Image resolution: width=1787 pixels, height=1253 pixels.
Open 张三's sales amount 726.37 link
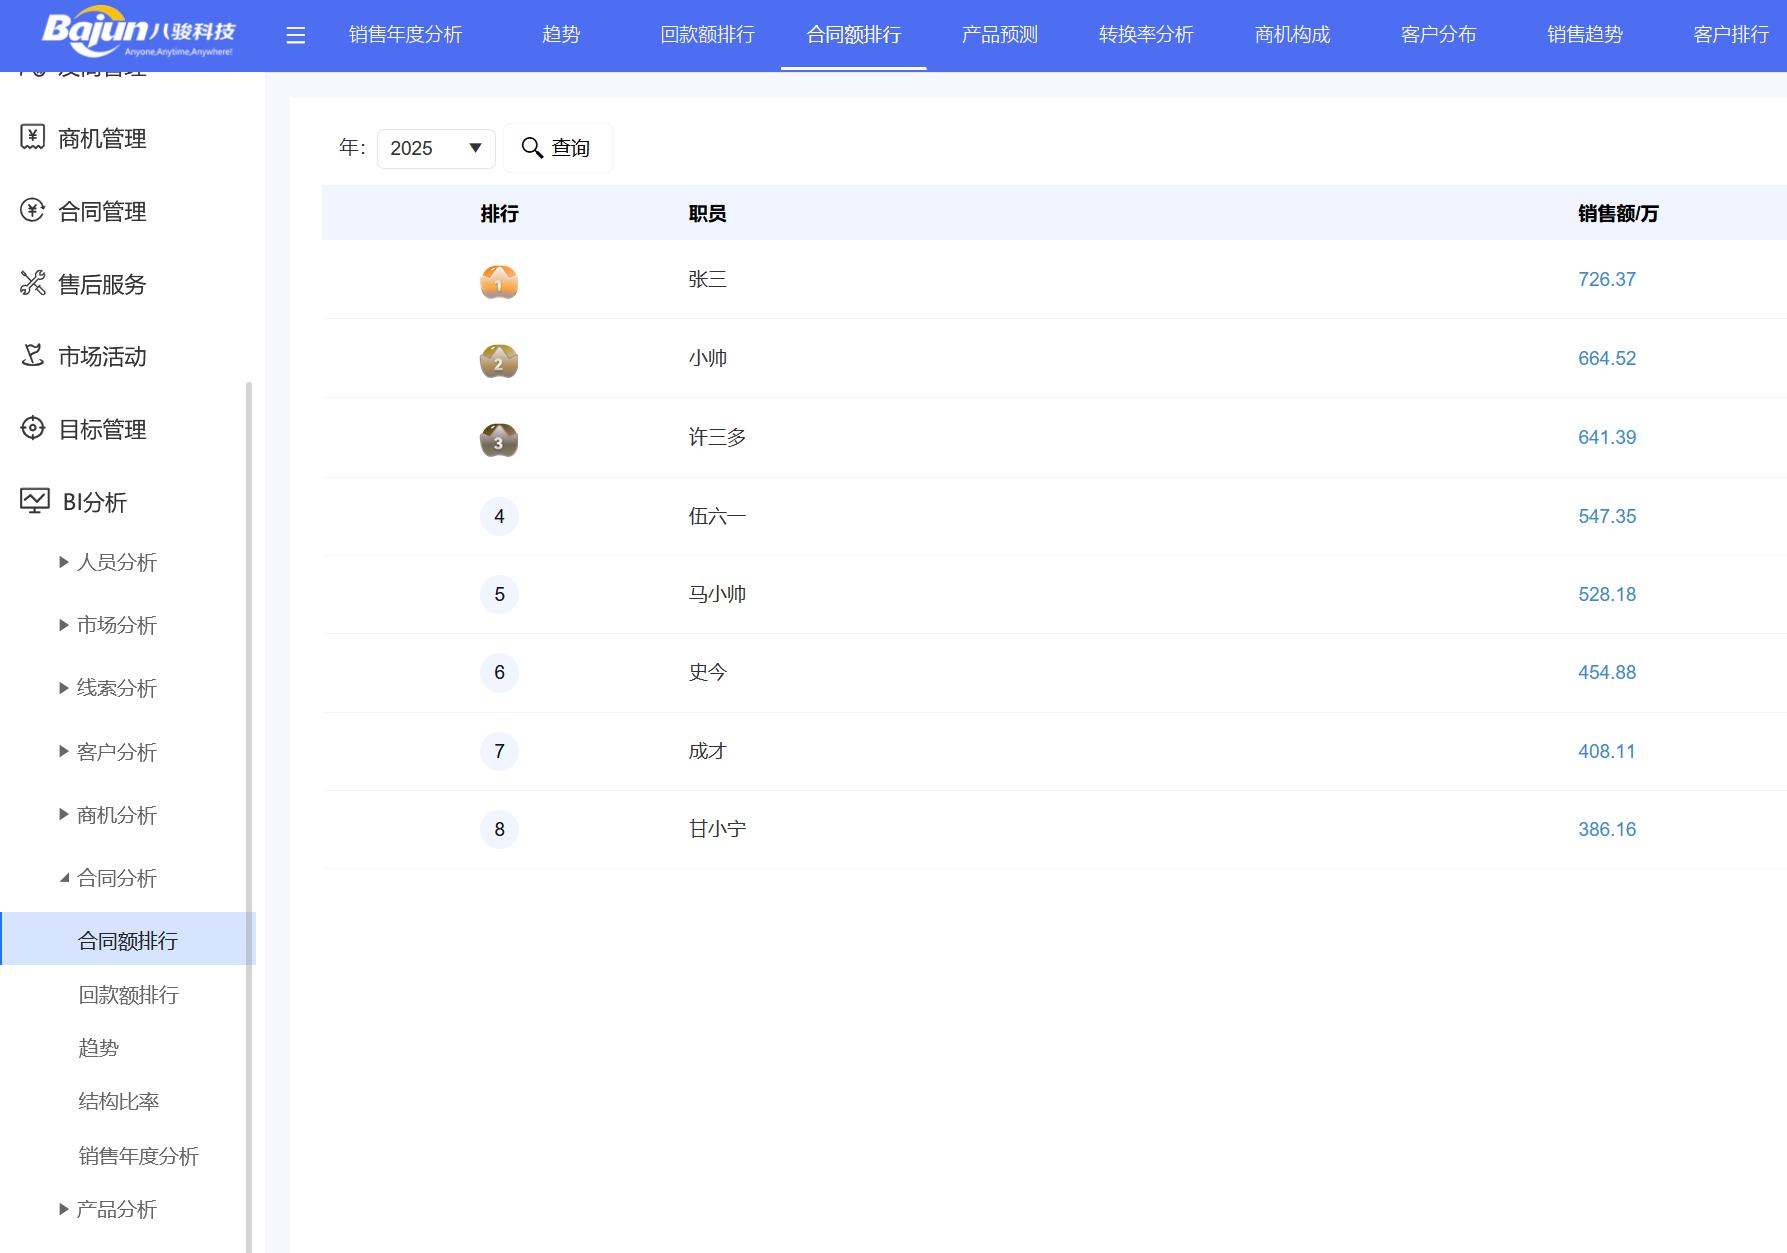pos(1606,279)
